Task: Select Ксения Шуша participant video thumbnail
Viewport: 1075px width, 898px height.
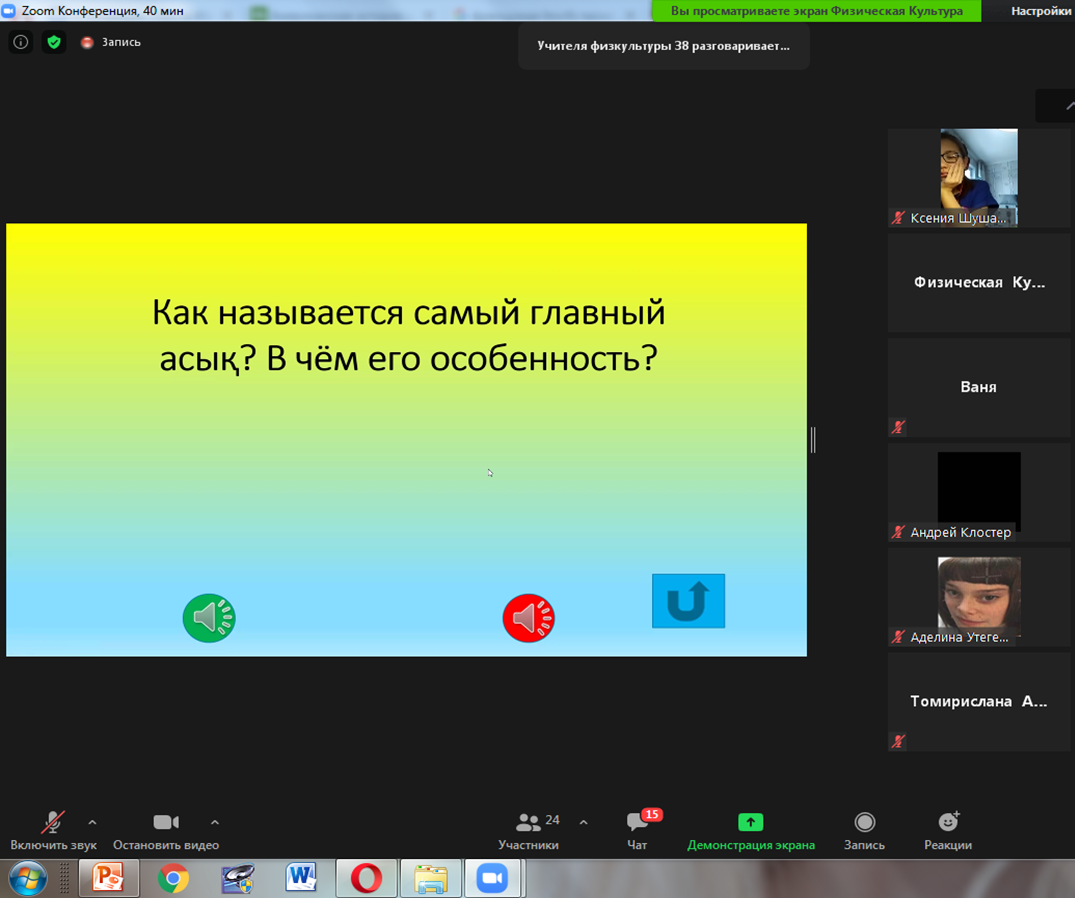Action: [978, 178]
